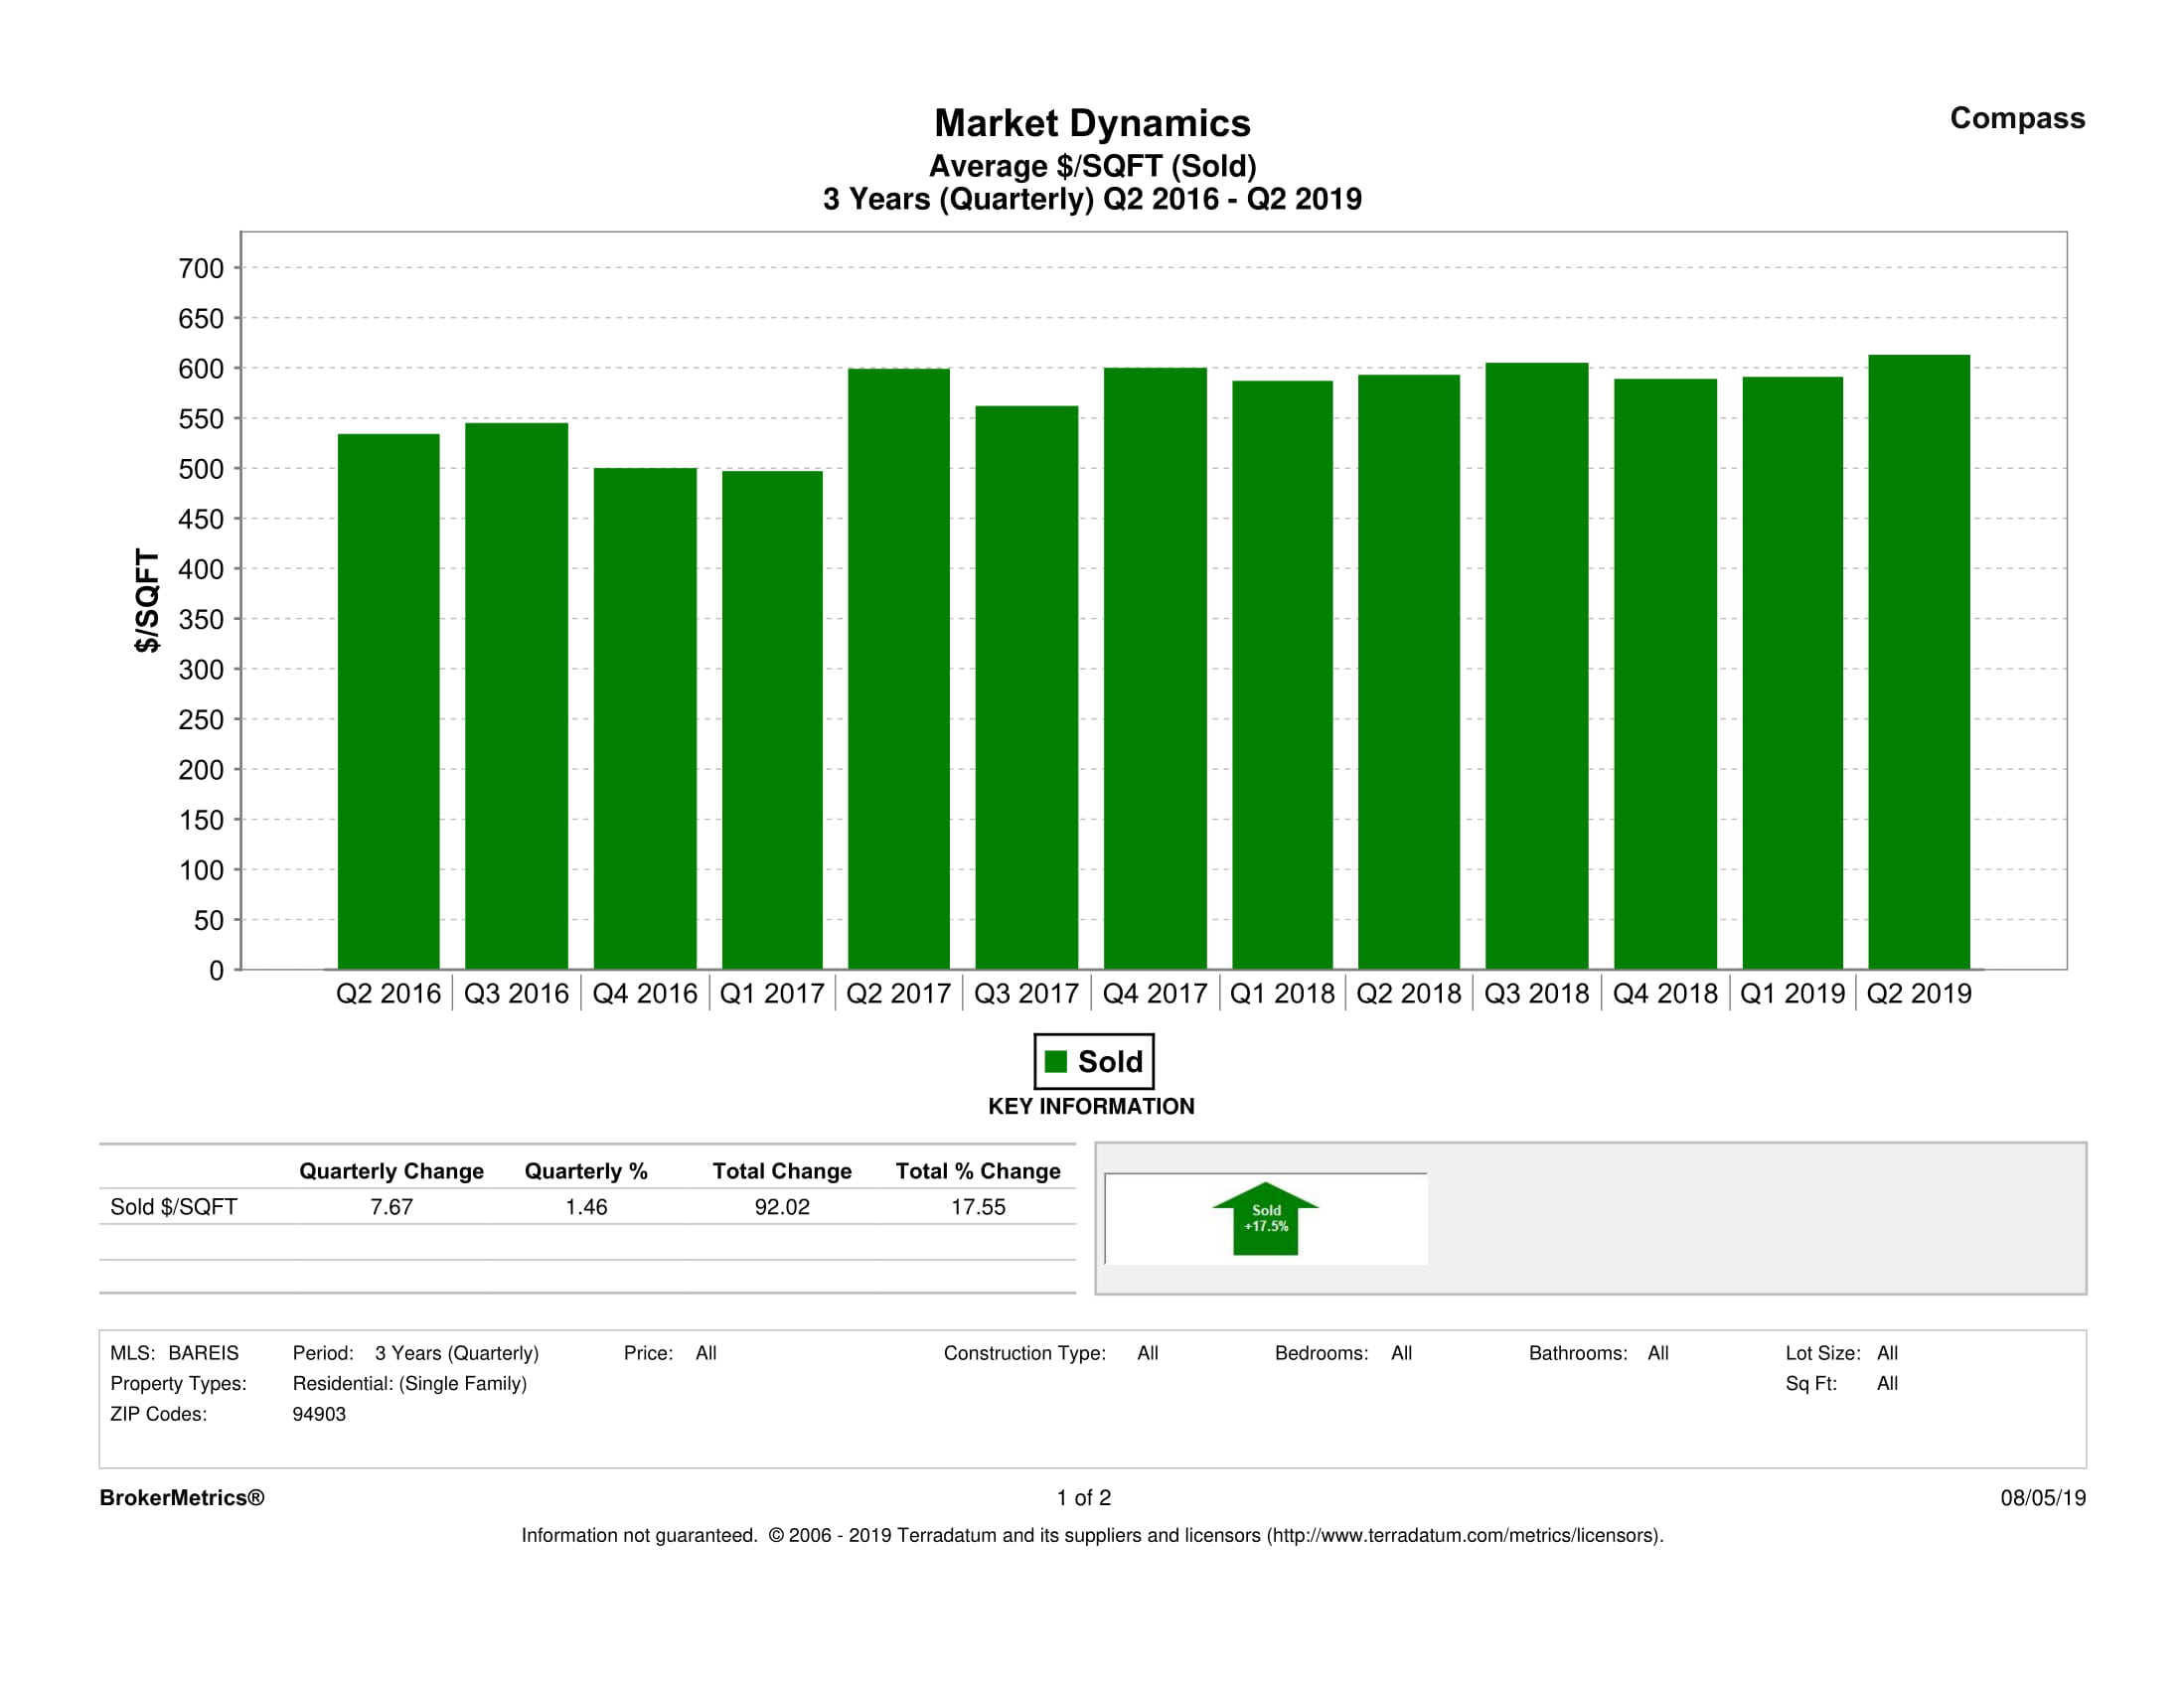
Task: Click the ZIP Codes value 94903
Action: pyautogui.click(x=319, y=1414)
